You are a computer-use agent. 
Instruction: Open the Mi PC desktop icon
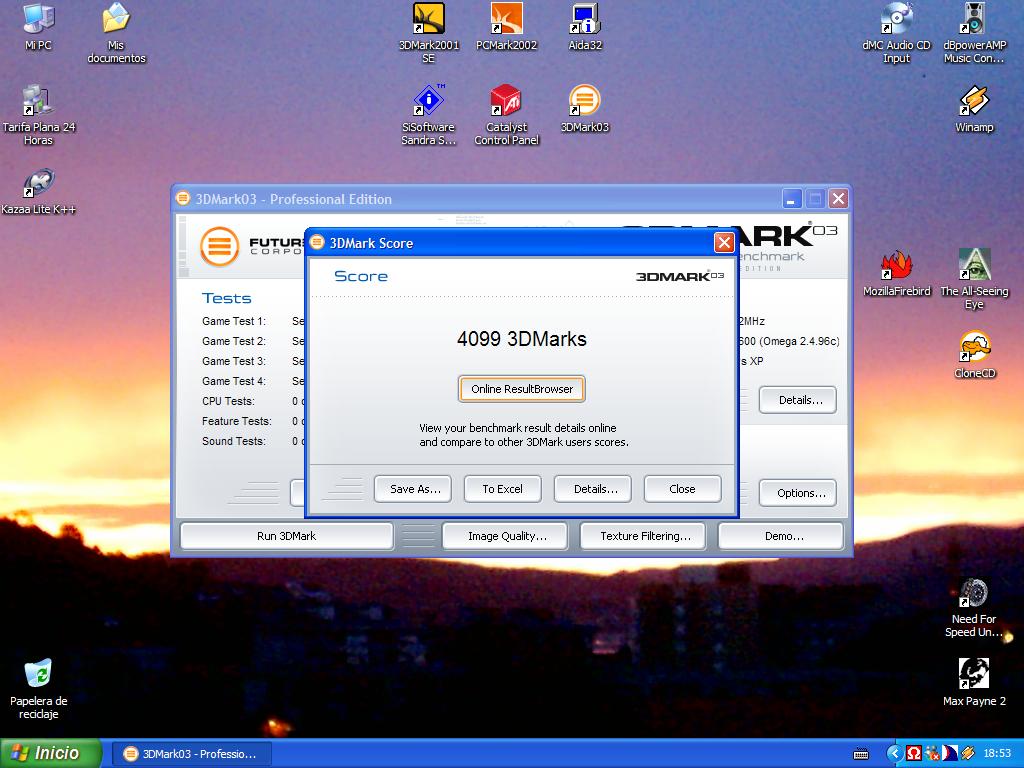coord(38,27)
